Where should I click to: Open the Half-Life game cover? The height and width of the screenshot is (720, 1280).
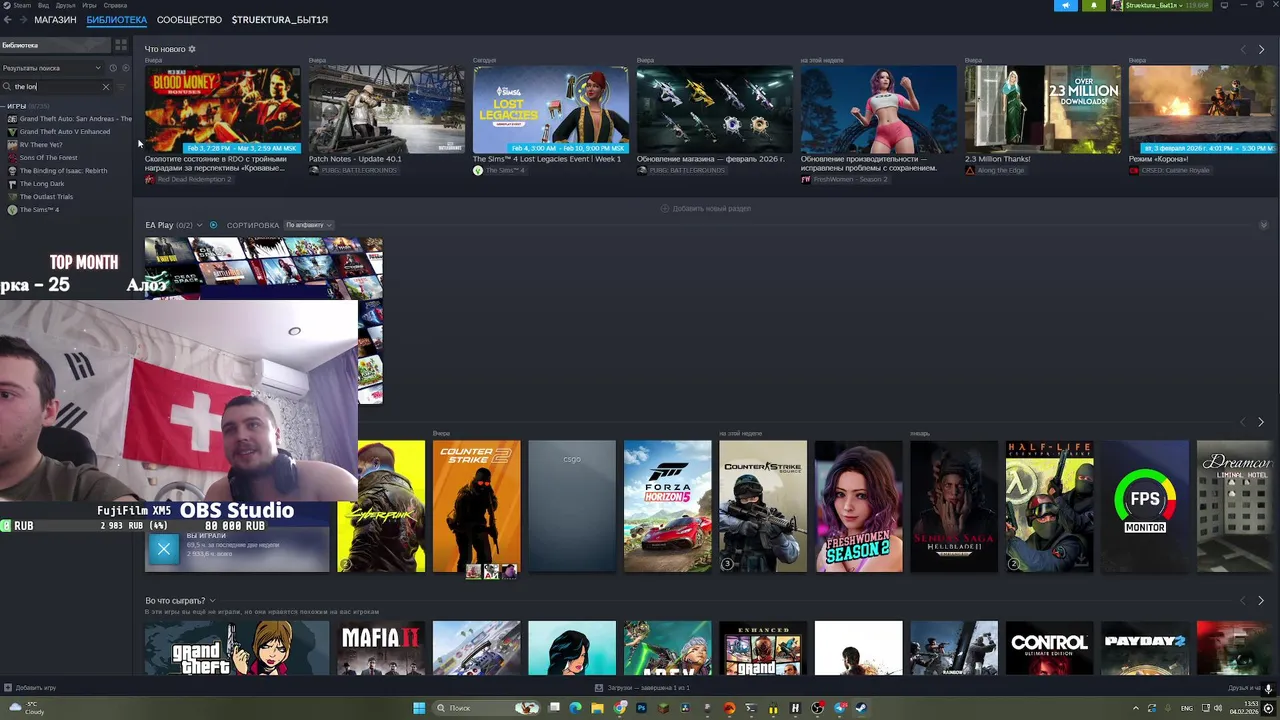(1049, 507)
